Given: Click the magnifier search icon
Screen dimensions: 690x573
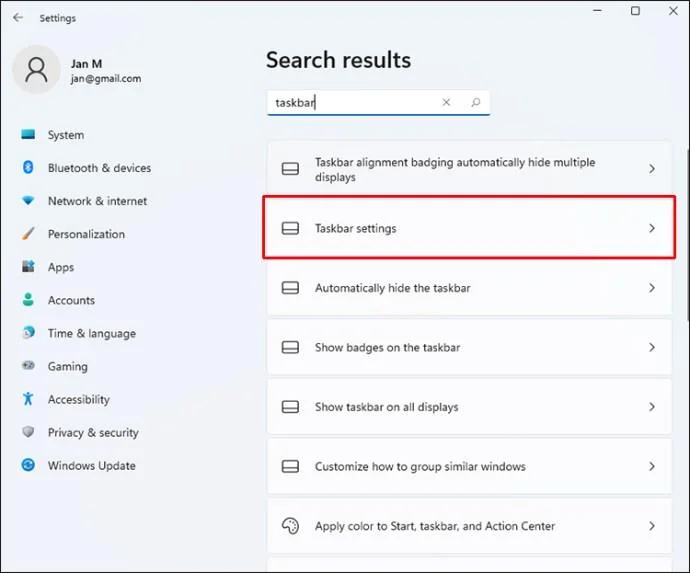Looking at the screenshot, I should coord(476,102).
